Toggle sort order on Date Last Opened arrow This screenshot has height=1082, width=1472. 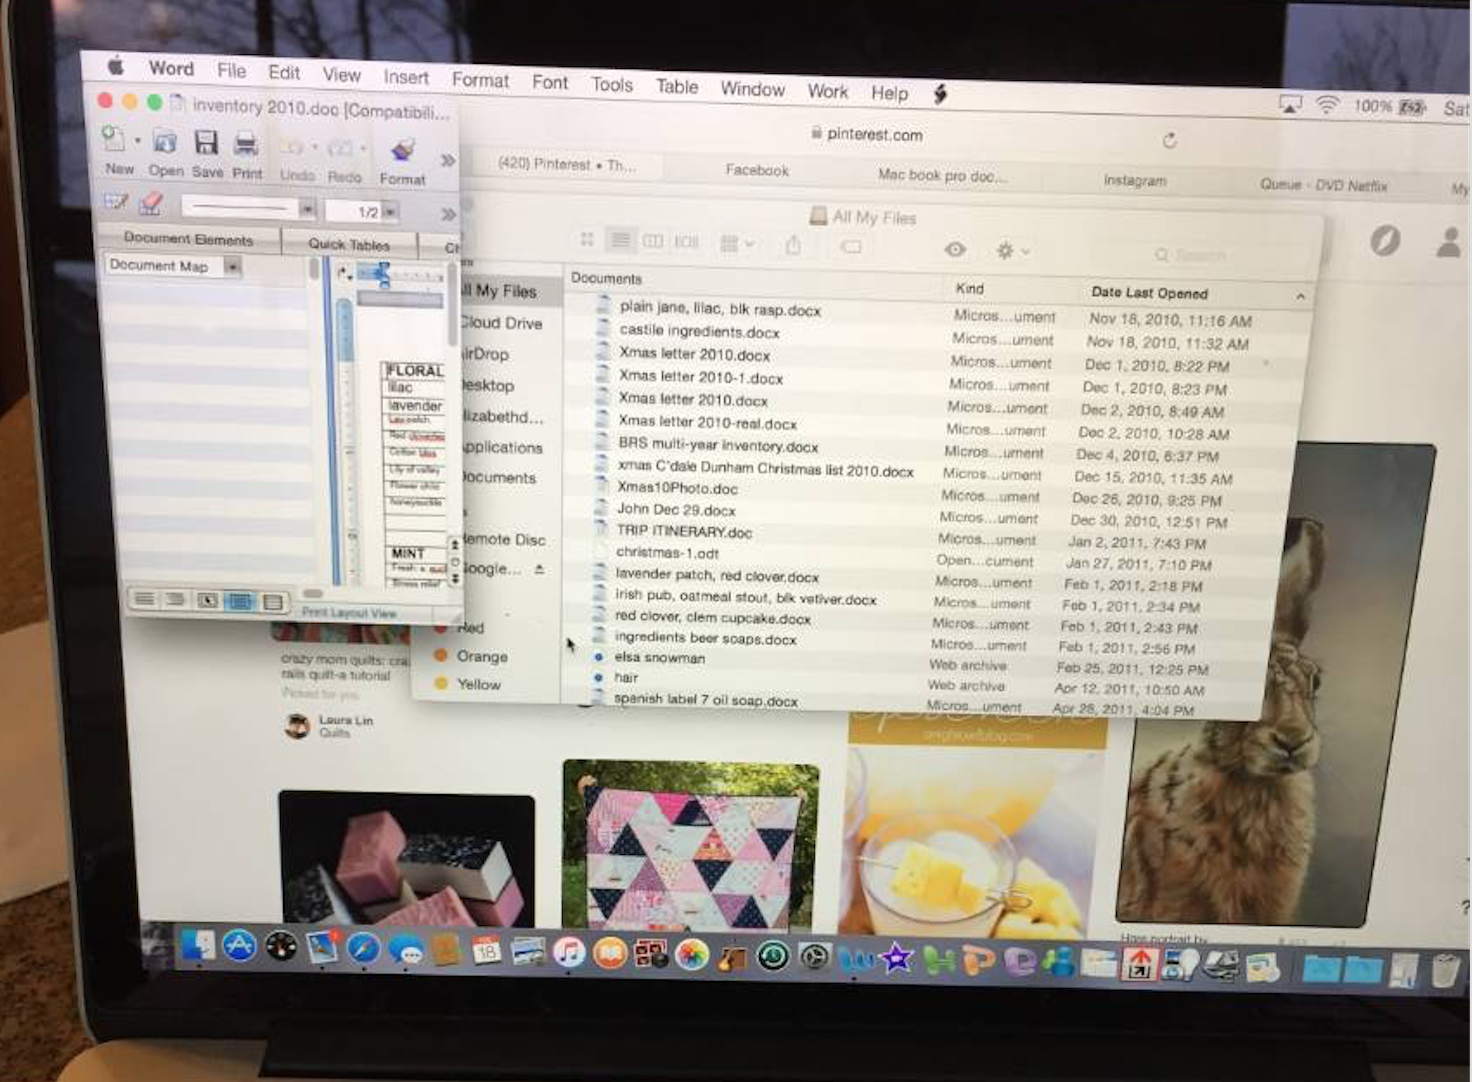1300,297
